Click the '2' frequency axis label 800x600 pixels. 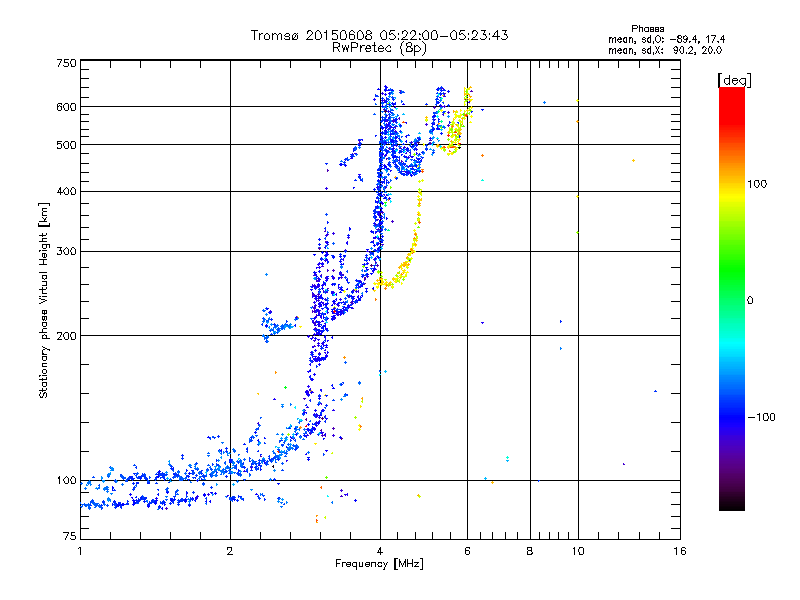(230, 551)
